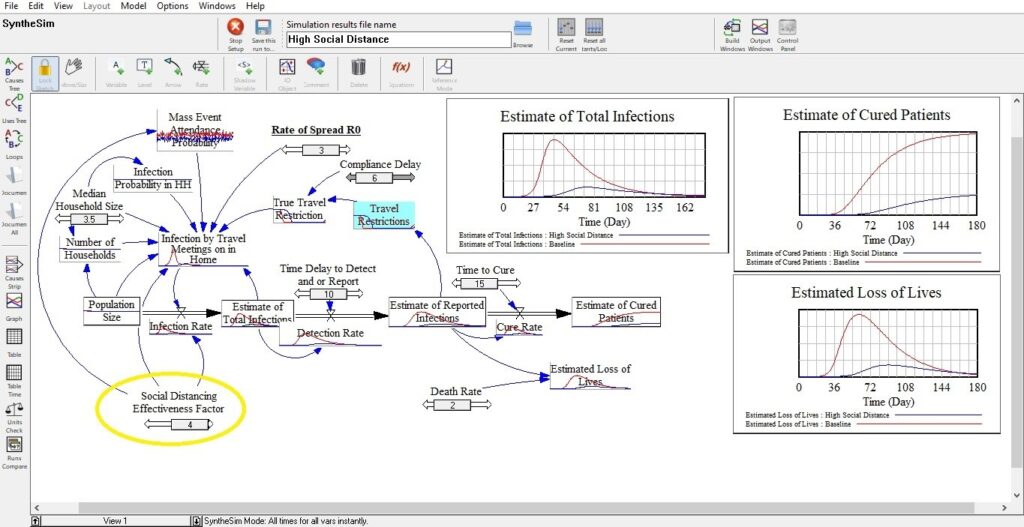The height and width of the screenshot is (527, 1024).
Task: Select the Comment tool
Action: pos(316,67)
